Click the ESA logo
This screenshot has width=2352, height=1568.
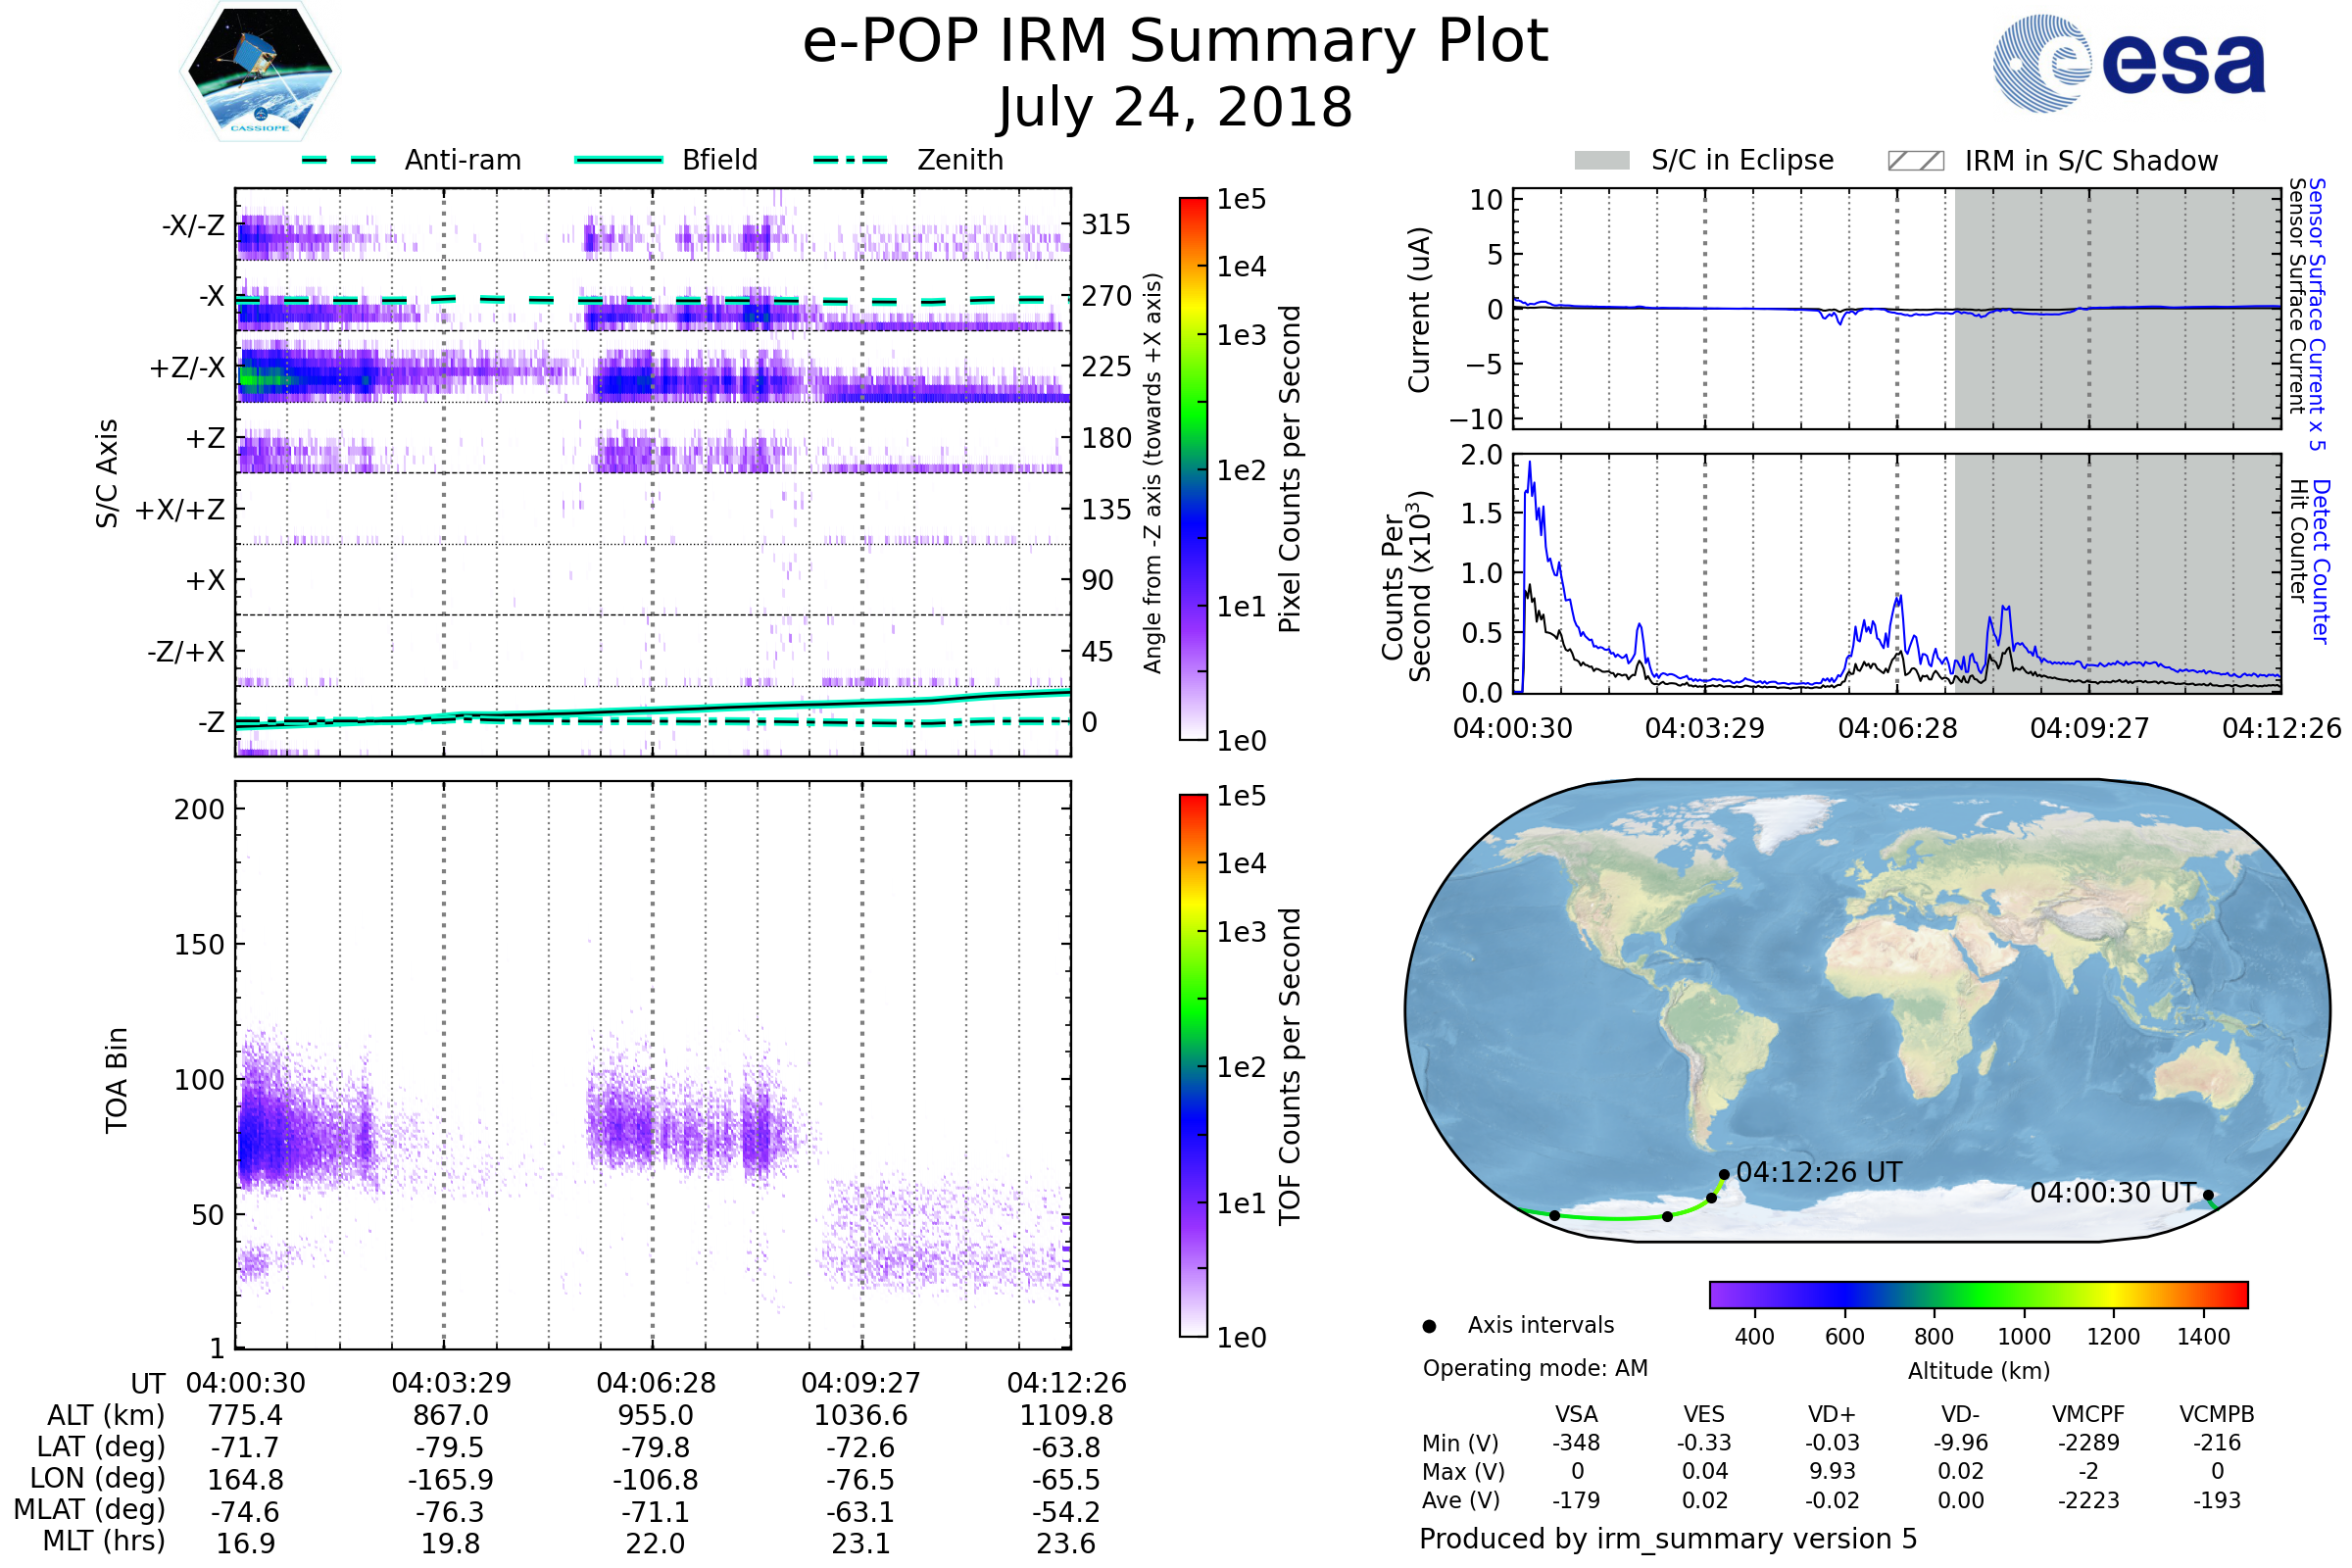[x=2128, y=64]
